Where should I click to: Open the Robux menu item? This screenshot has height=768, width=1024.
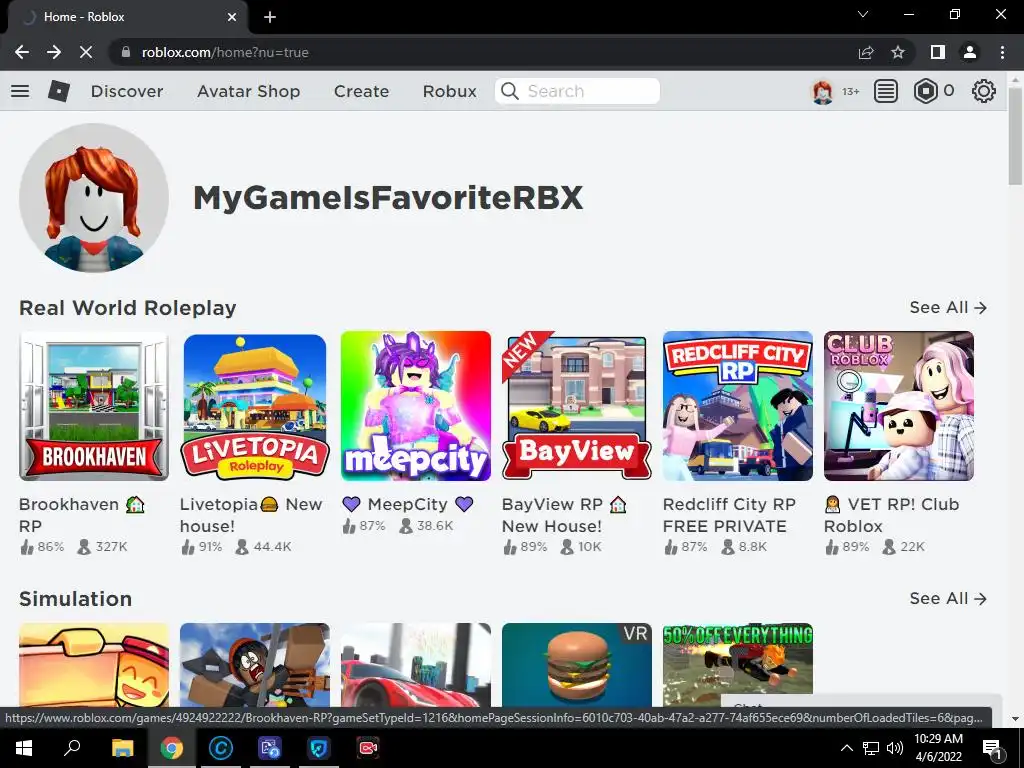click(x=449, y=91)
